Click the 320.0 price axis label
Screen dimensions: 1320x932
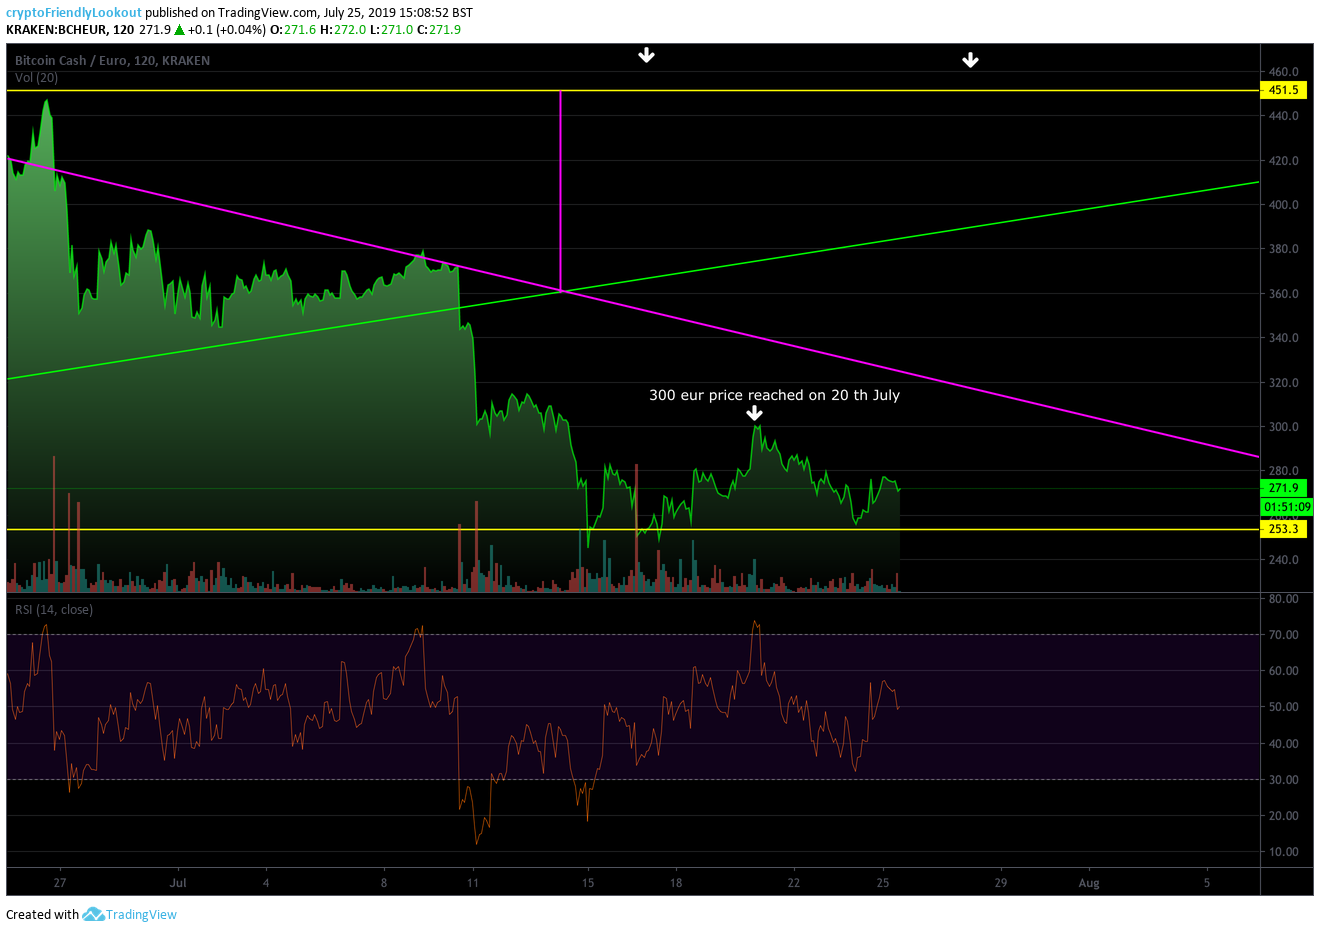1284,383
